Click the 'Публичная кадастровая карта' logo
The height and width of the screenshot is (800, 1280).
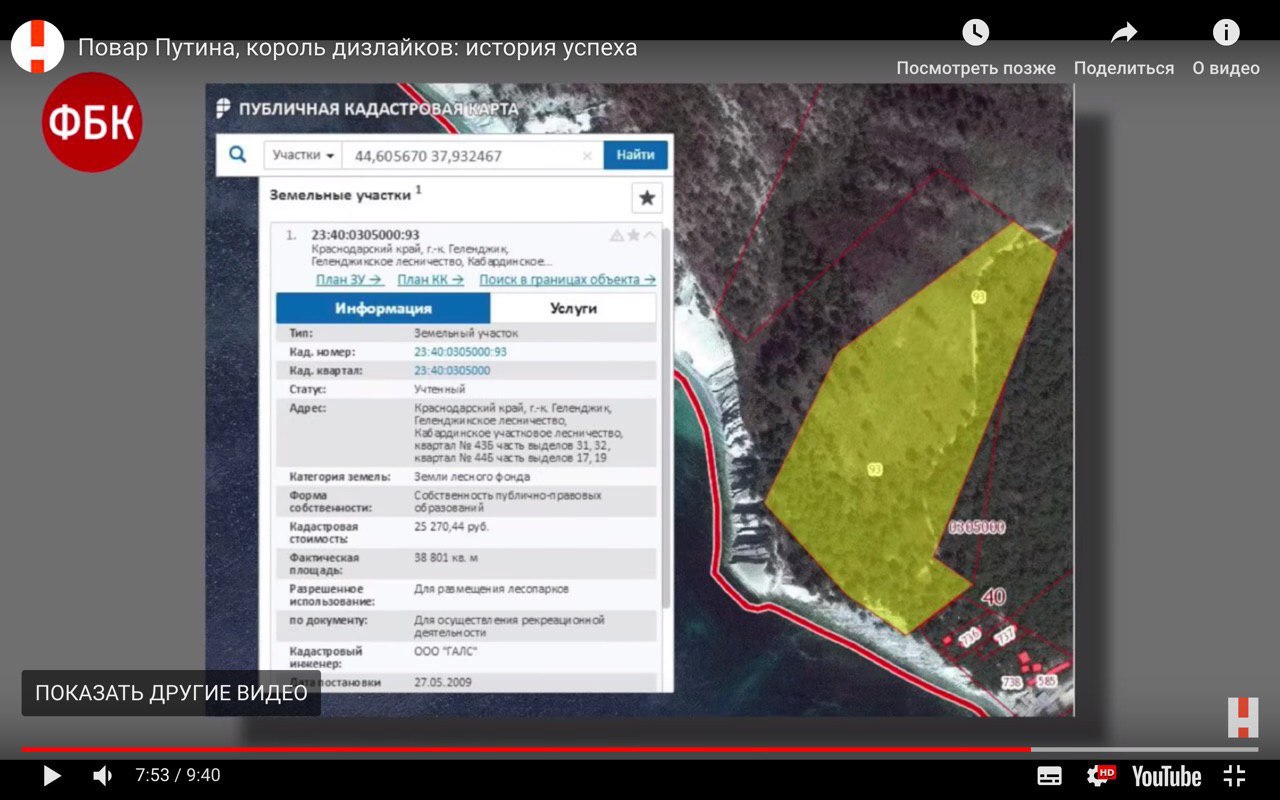(367, 109)
